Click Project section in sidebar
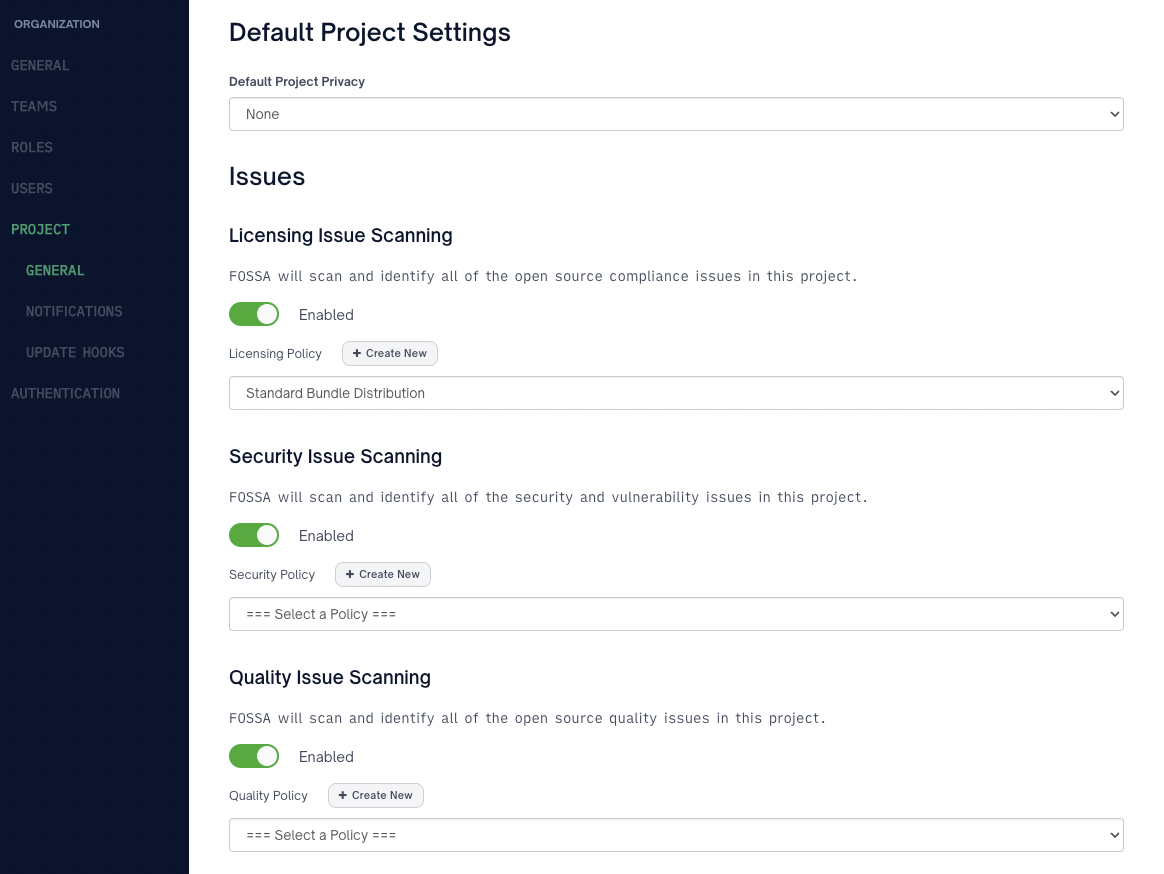 [x=40, y=229]
